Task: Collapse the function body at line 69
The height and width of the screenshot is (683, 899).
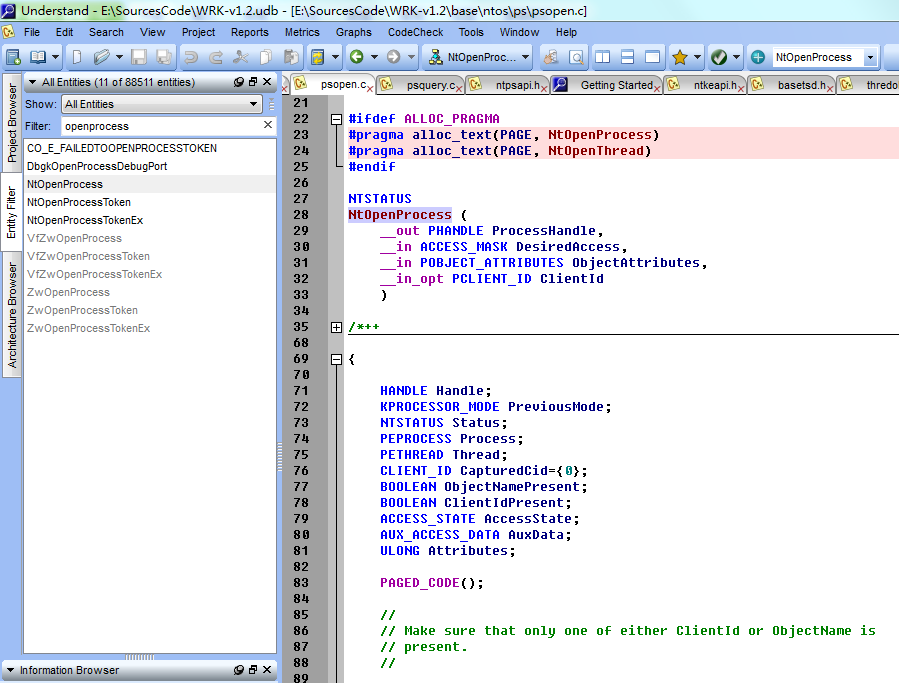Action: [337, 359]
